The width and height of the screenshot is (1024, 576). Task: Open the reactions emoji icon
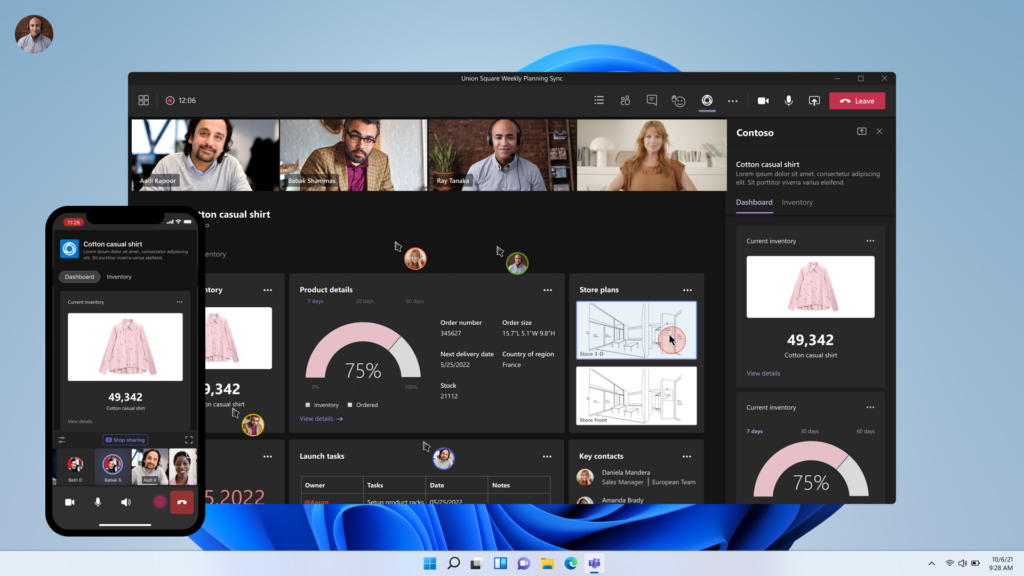pos(679,101)
